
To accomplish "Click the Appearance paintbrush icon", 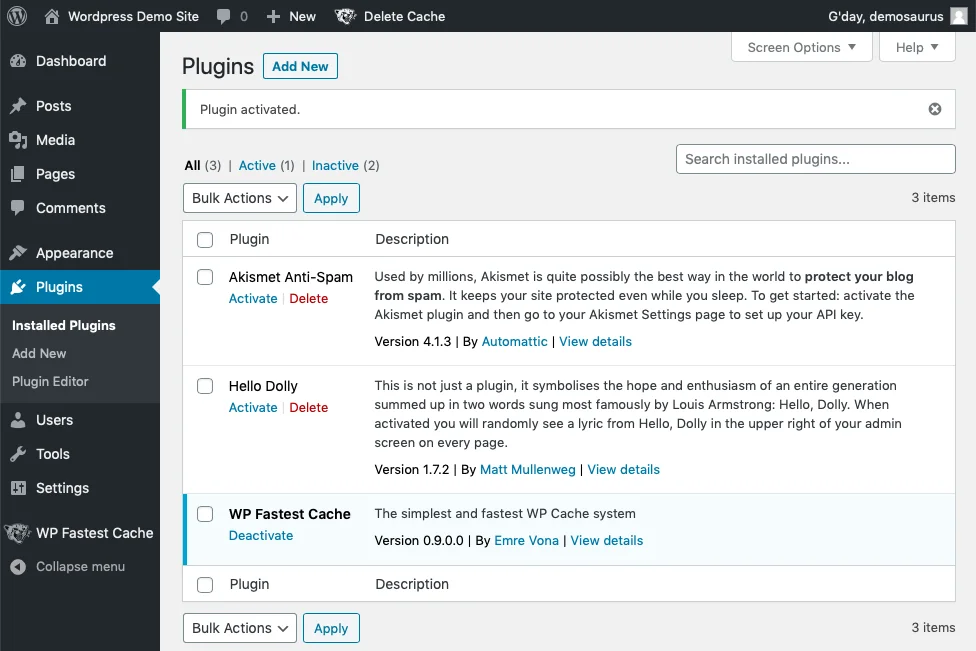I will [x=18, y=253].
